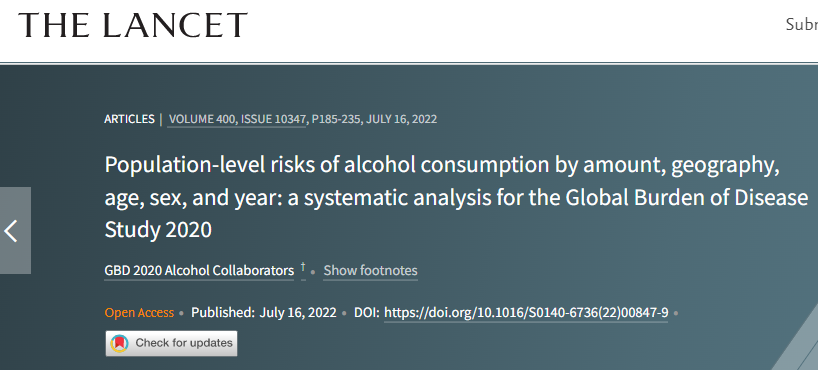Image resolution: width=818 pixels, height=370 pixels.
Task: Open the dagger footnote marker
Action: [x=303, y=269]
